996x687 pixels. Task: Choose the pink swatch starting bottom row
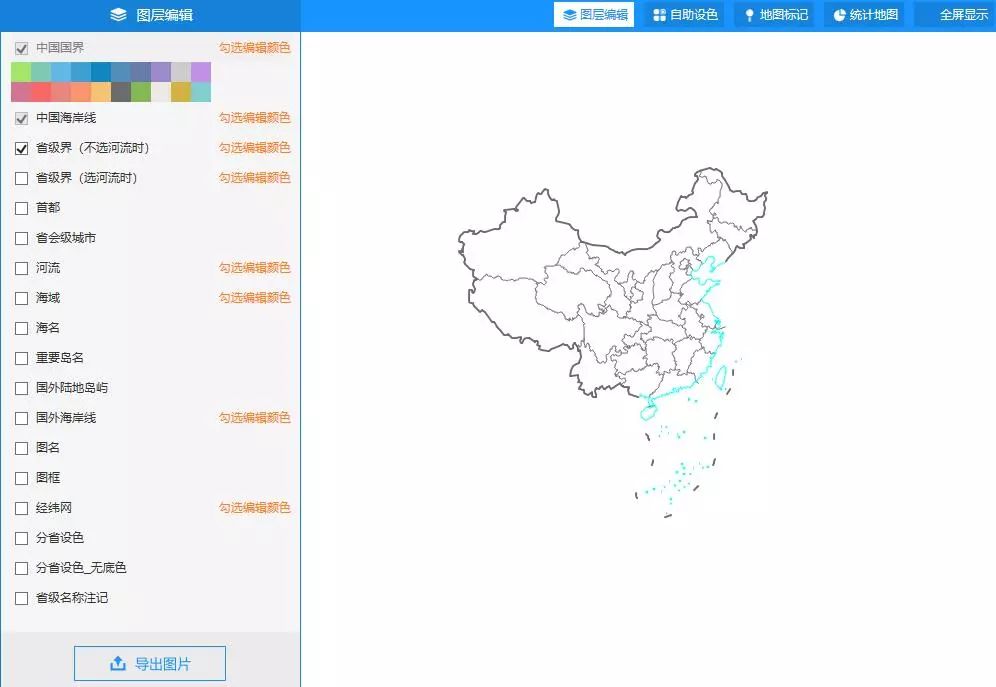click(x=21, y=92)
